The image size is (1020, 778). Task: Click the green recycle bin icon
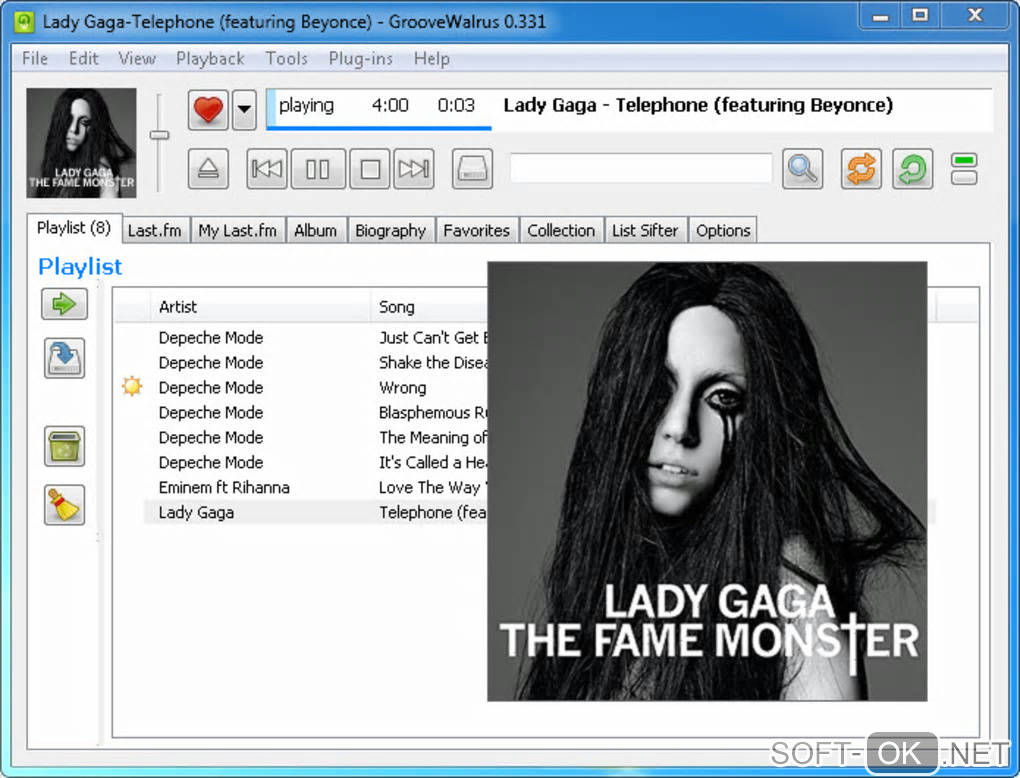64,446
